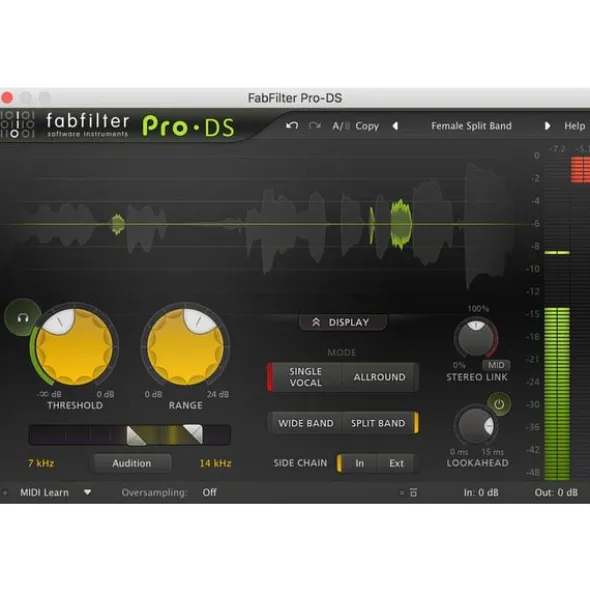Go to next preset with right arrow

[547, 126]
